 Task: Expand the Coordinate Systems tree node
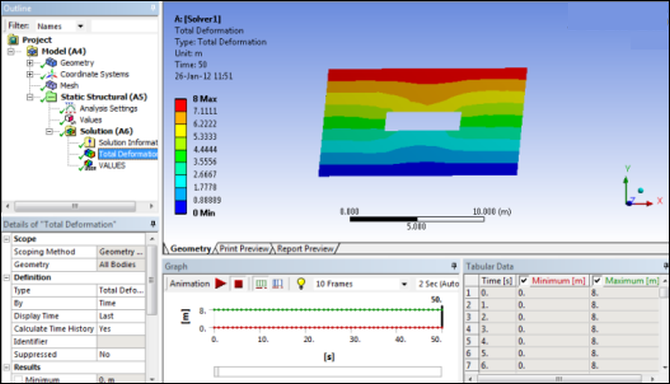[30, 74]
